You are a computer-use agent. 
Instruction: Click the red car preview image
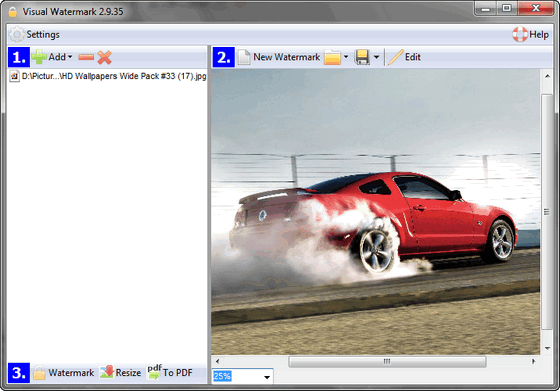[x=375, y=212]
